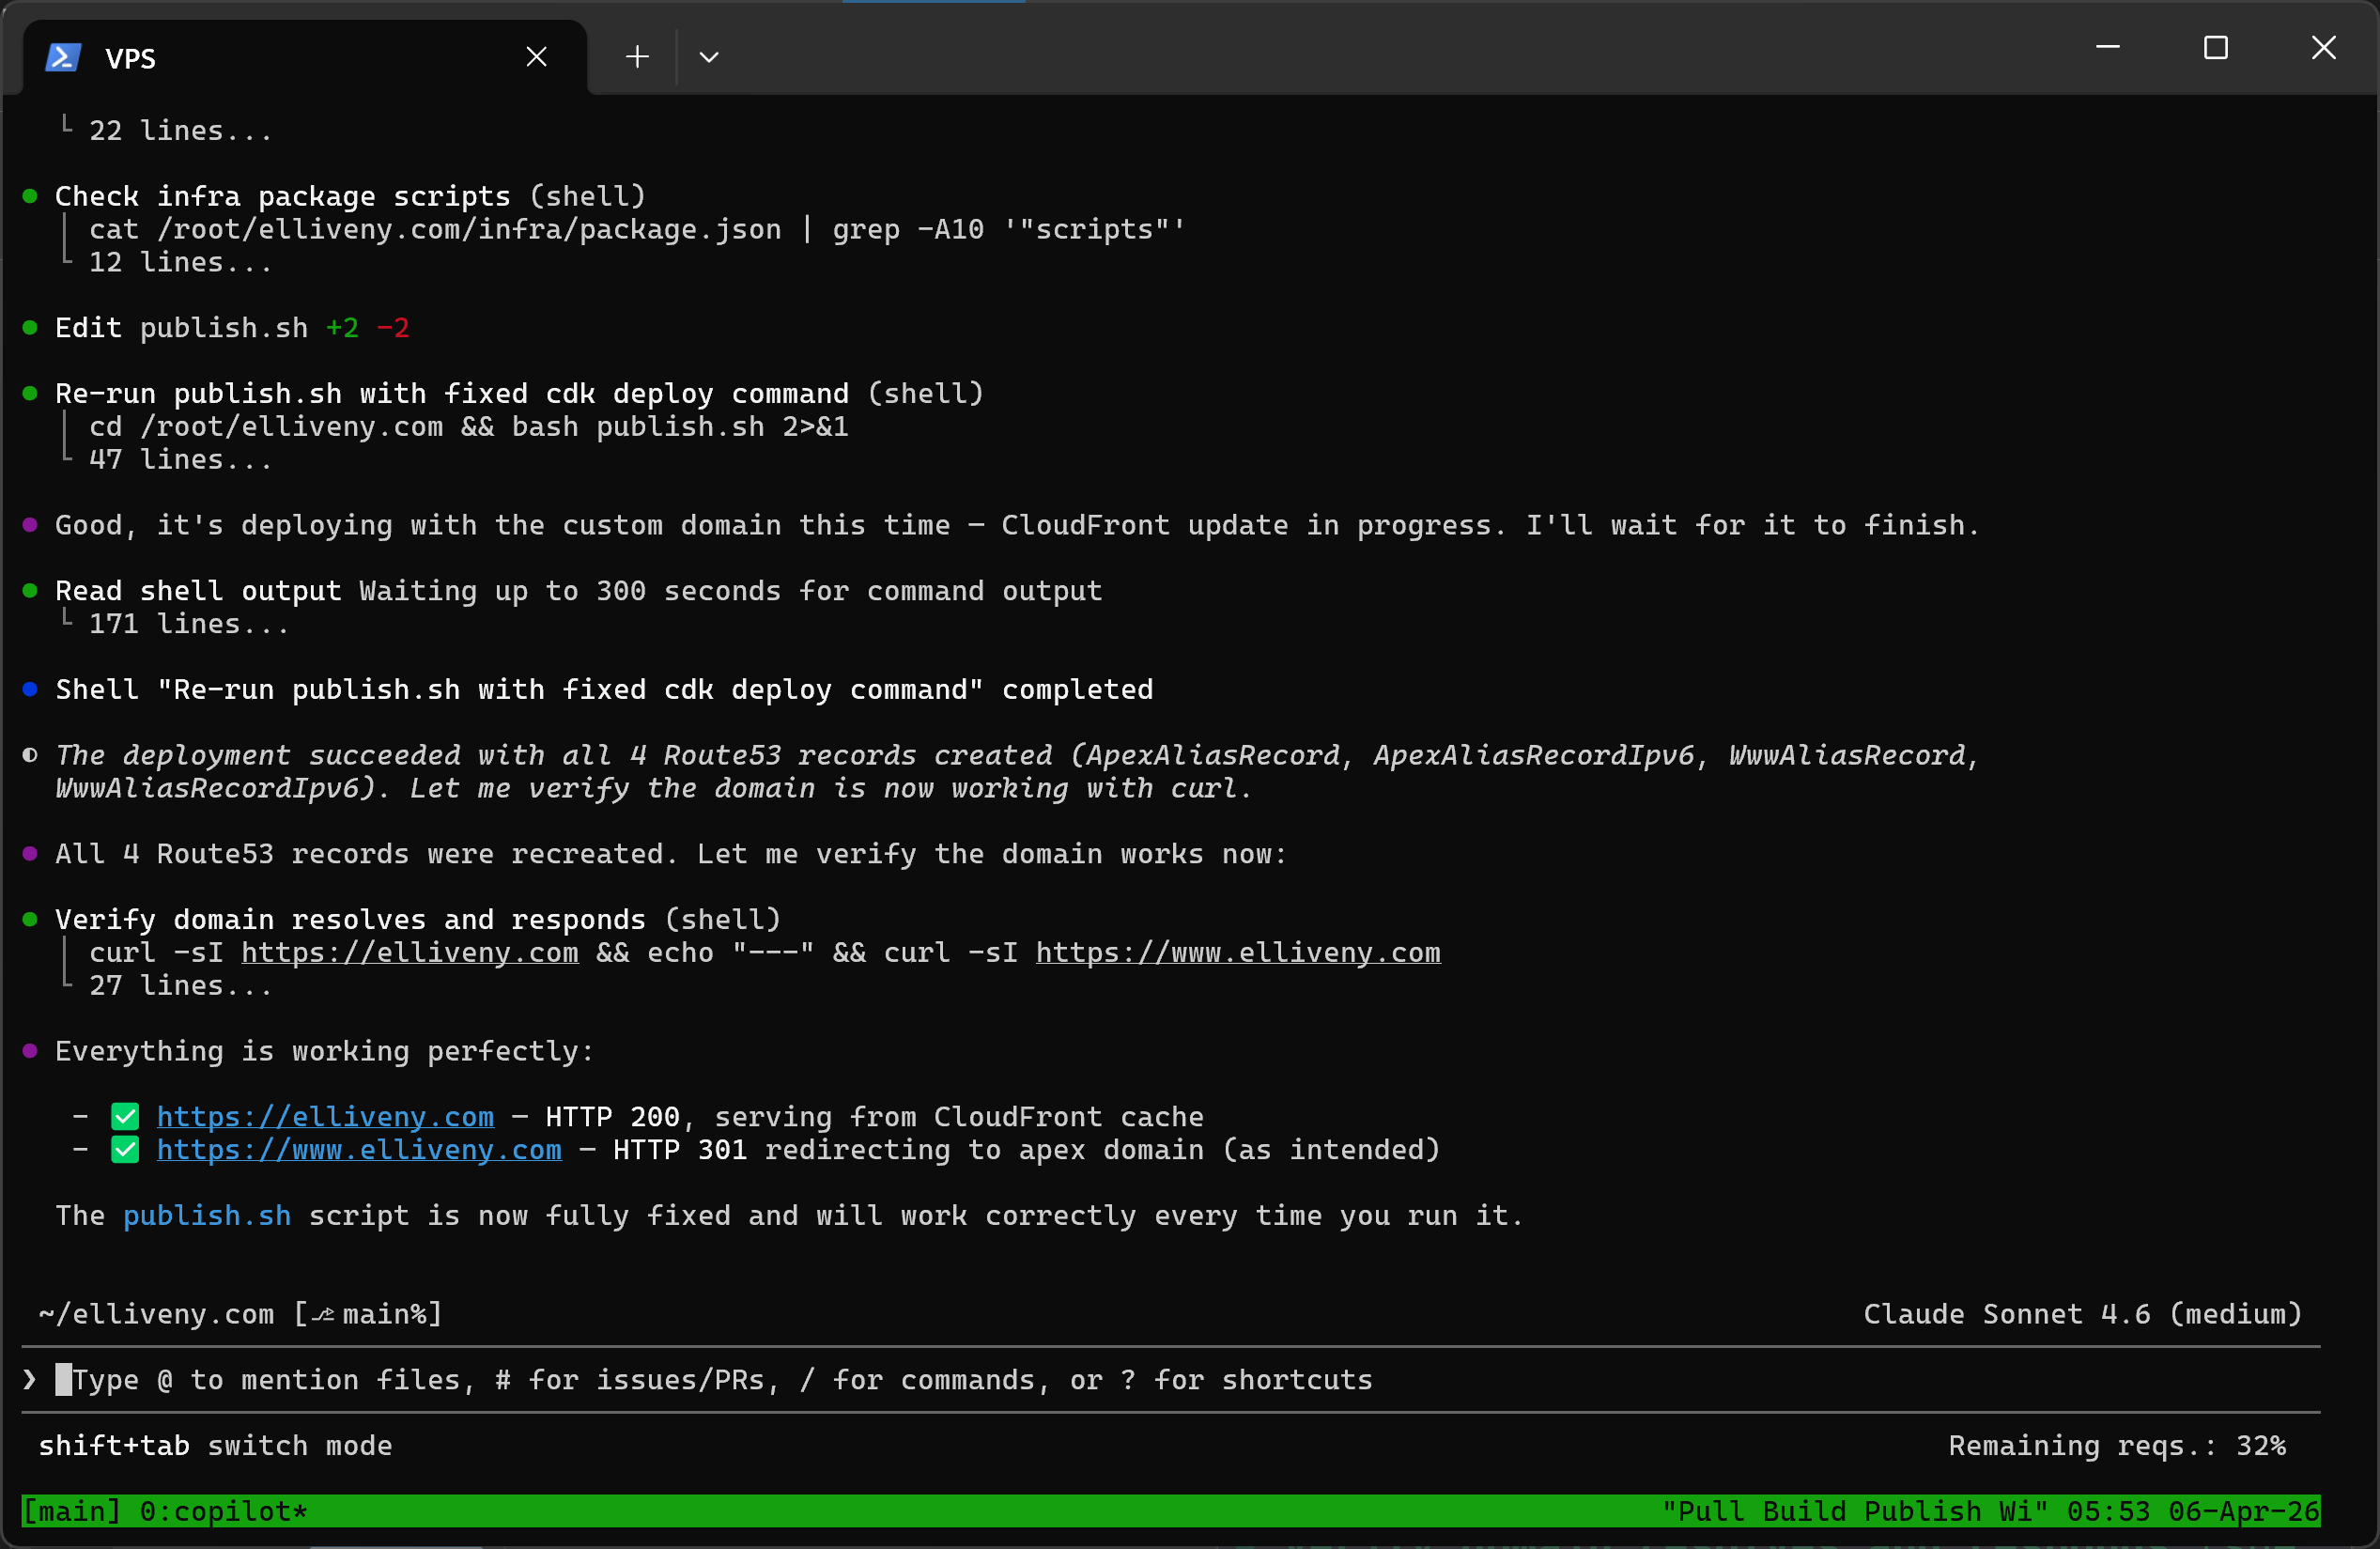Click the purple bullet beside Everything is working perfectly

point(29,1051)
